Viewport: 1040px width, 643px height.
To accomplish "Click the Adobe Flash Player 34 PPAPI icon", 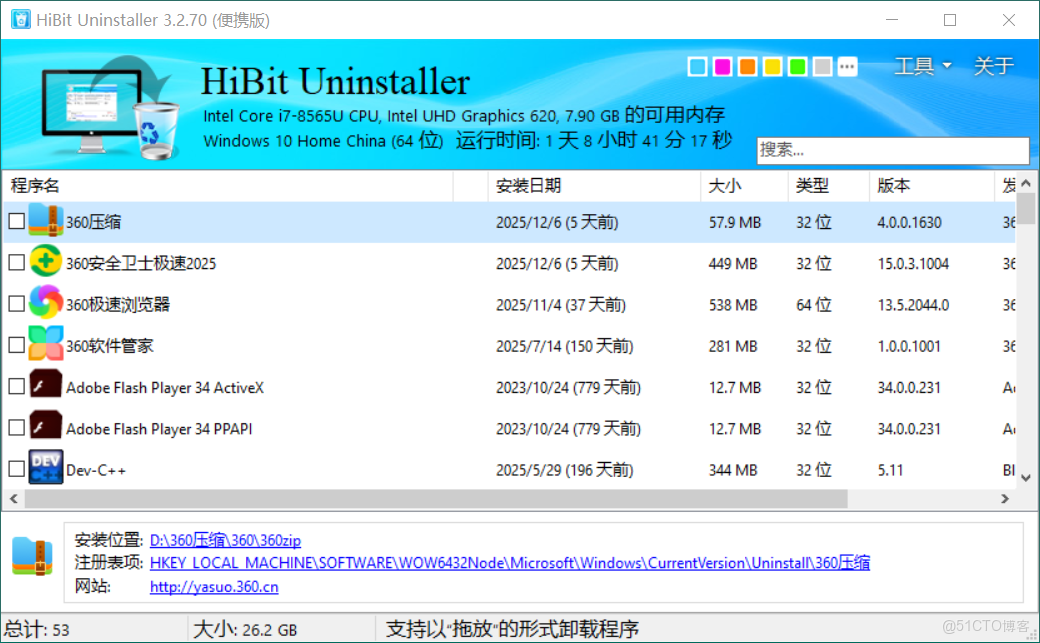I will tap(45, 427).
